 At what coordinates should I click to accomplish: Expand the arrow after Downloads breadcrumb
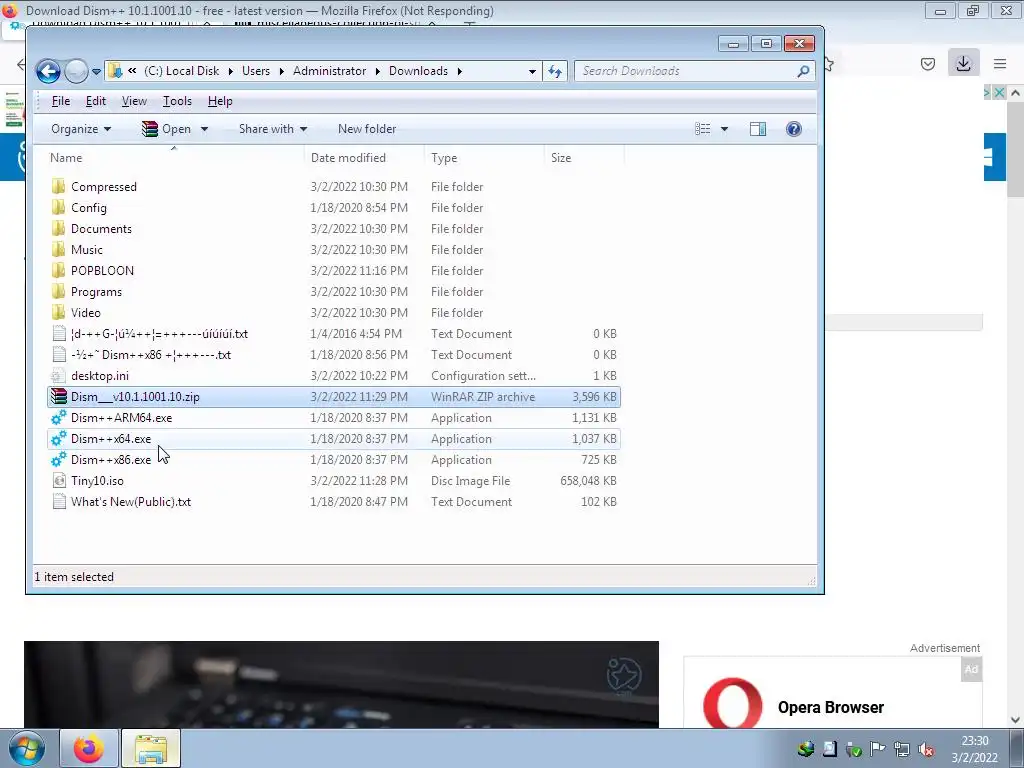[x=460, y=71]
